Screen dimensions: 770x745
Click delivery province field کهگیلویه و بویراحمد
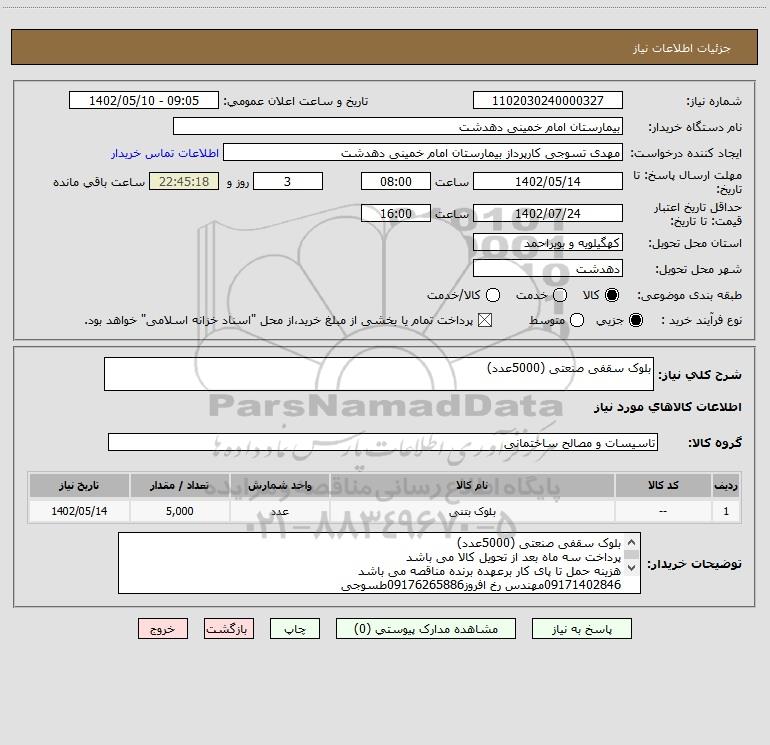(548, 242)
